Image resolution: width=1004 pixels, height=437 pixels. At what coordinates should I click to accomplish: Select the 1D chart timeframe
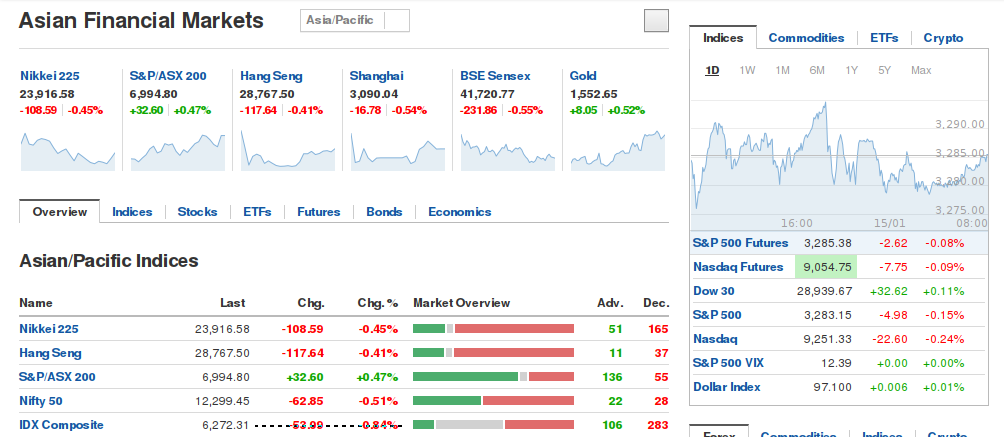[x=712, y=70]
